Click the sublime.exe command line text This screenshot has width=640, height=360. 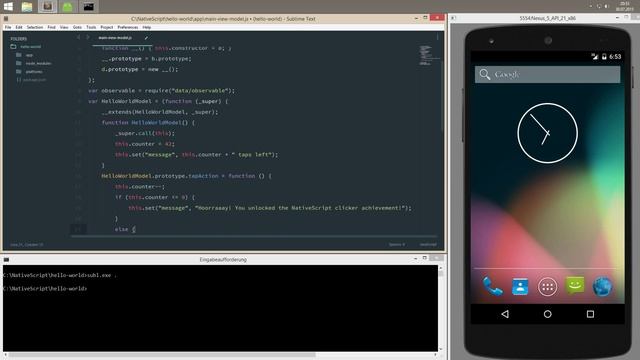click(60, 276)
